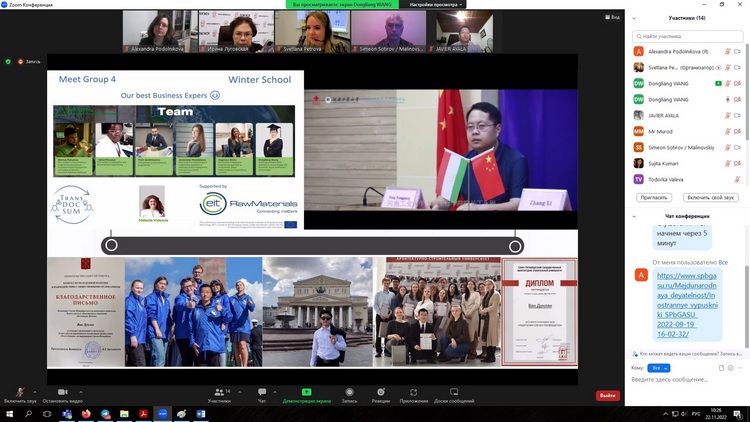This screenshot has height=422, width=750.
Task: Open the Приложения apps icon
Action: pos(413,392)
